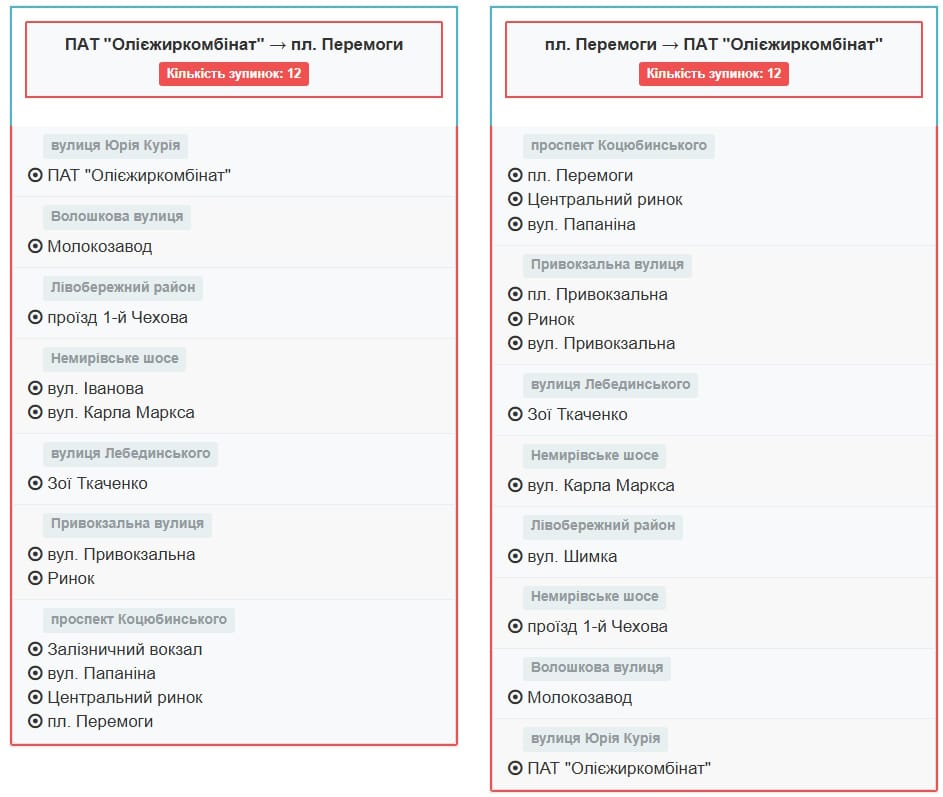This screenshot has width=943, height=797.
Task: Click the marker icon of "Ринок" listed under "пл. Привокзальна"
Action: (515, 319)
